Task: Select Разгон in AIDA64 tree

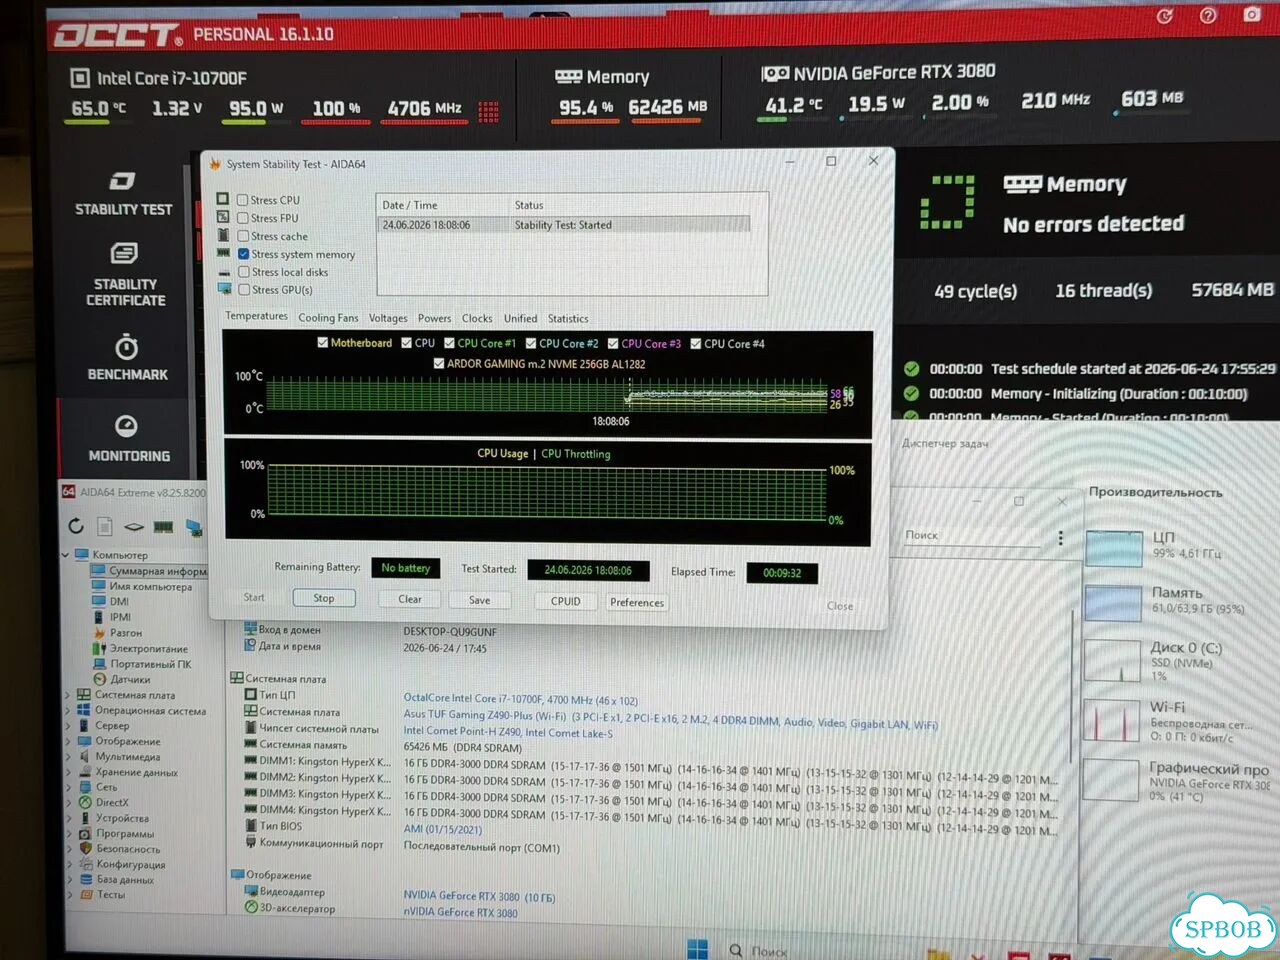Action: 118,633
